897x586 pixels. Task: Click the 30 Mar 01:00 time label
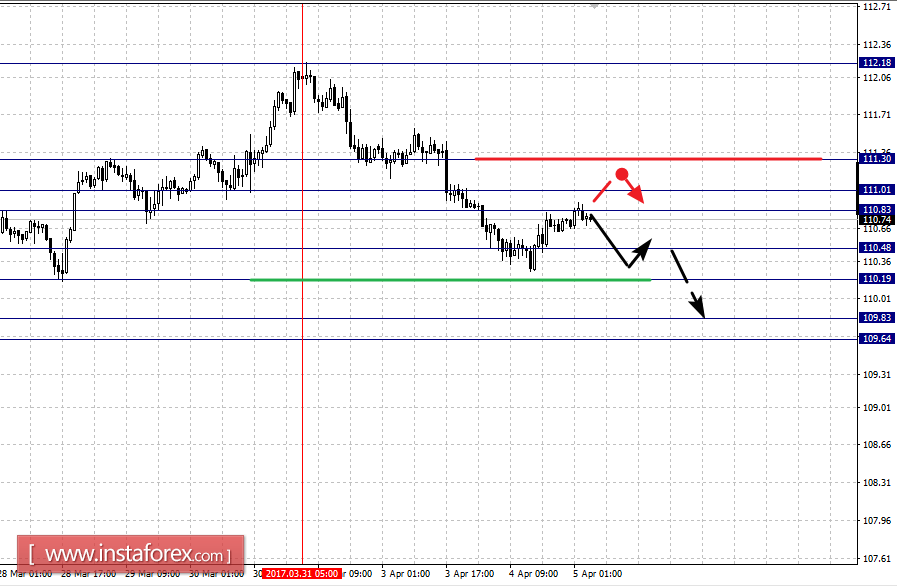point(216,573)
